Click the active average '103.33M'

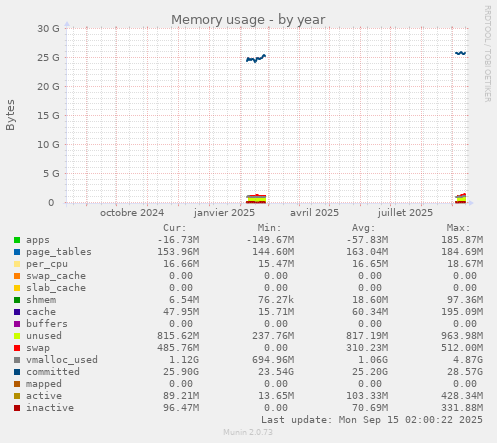coord(367,396)
